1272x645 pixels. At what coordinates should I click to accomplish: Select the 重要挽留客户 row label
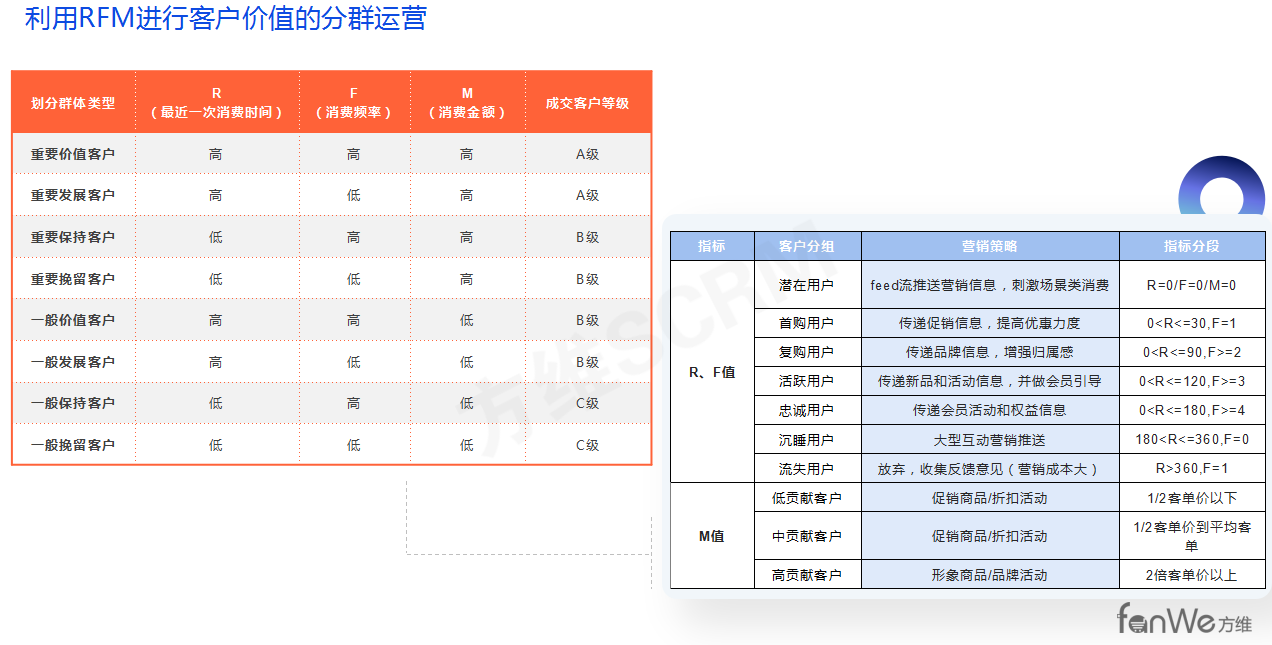click(73, 279)
